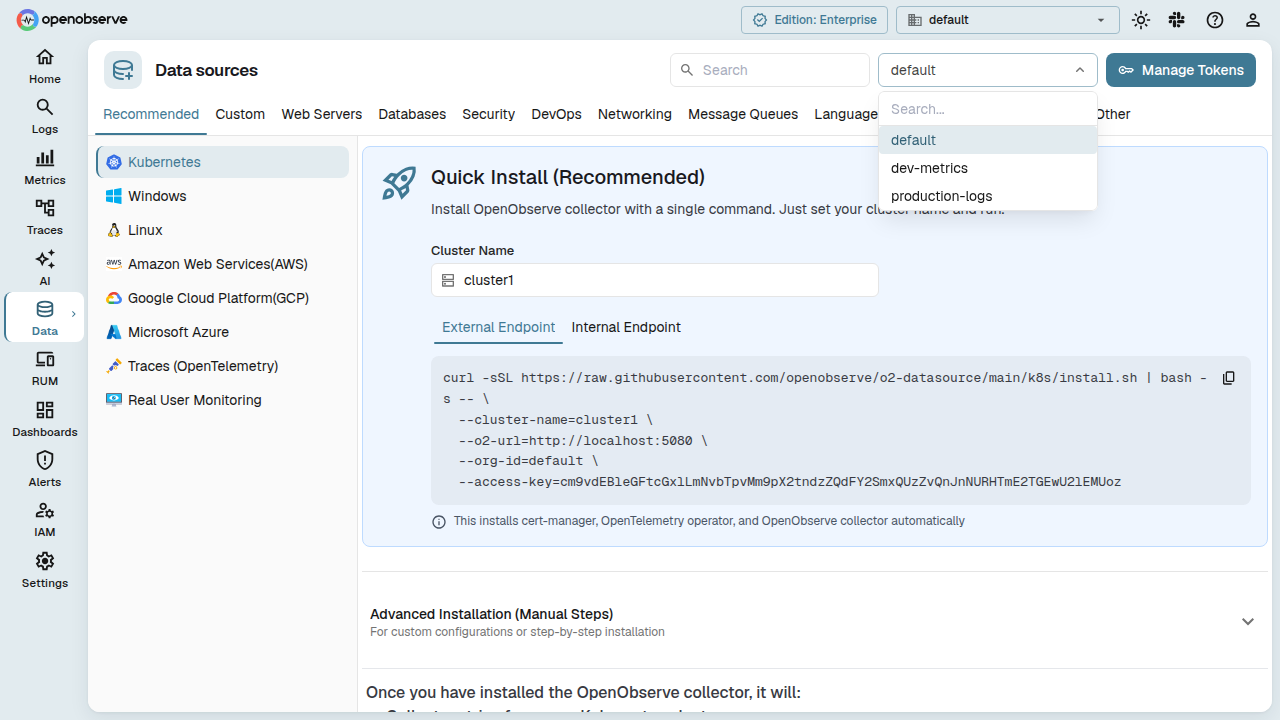Viewport: 1280px width, 720px height.
Task: Select Kubernetes data source
Action: click(222, 162)
